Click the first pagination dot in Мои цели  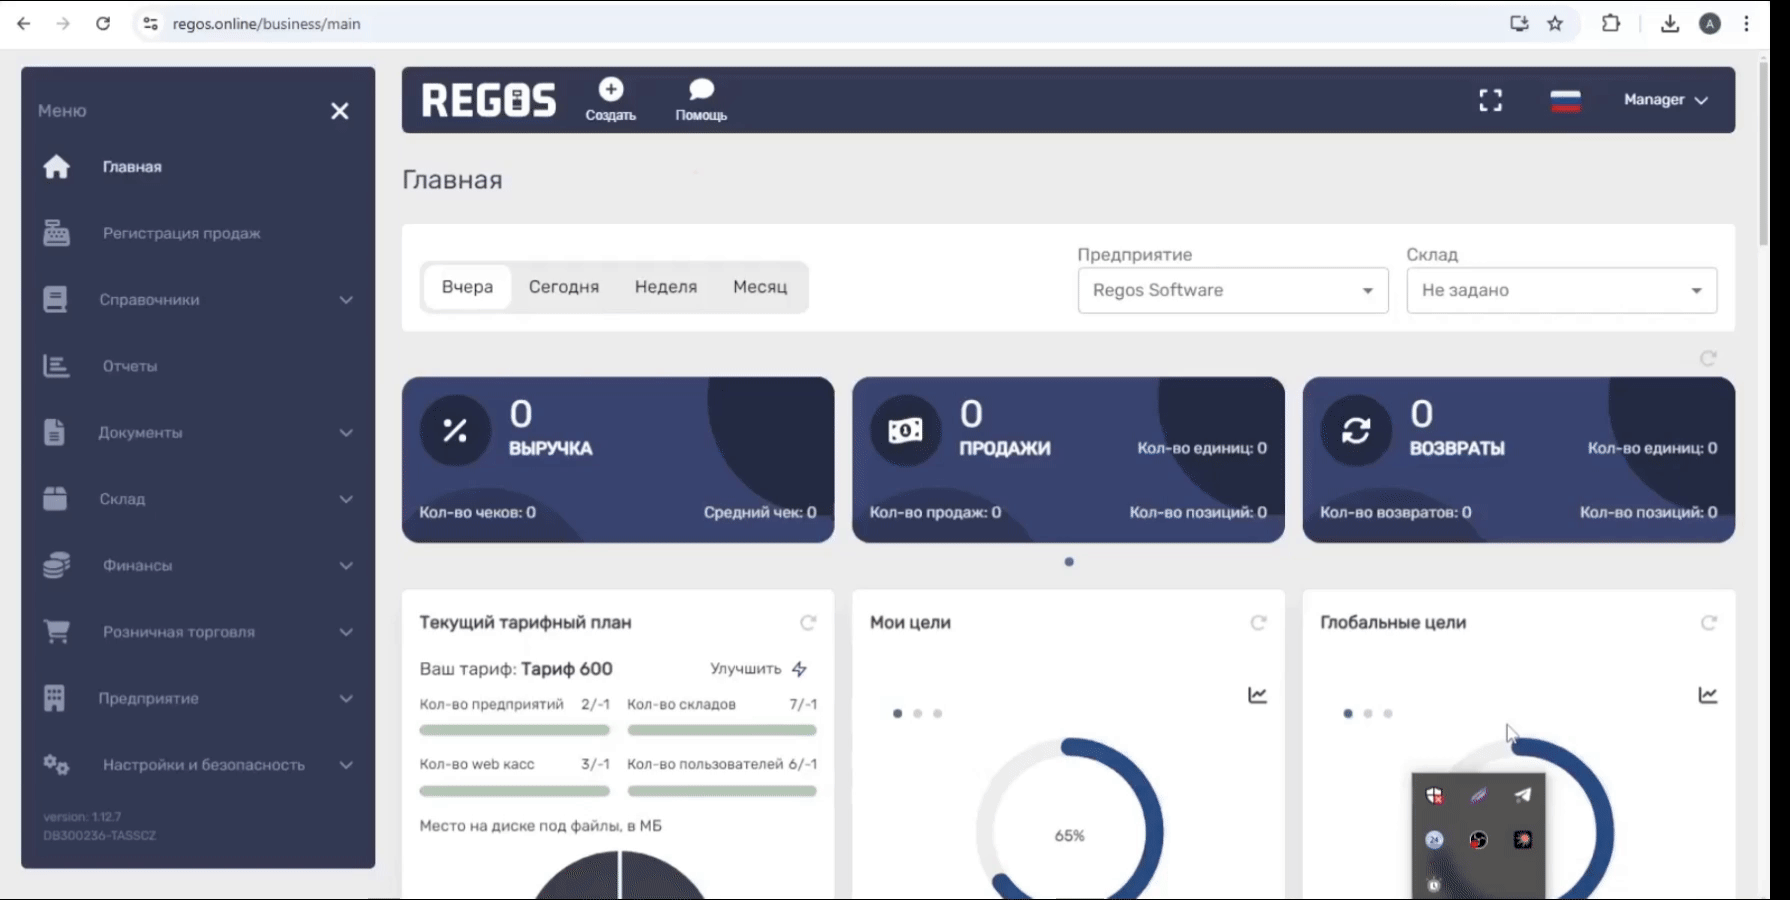tap(897, 714)
